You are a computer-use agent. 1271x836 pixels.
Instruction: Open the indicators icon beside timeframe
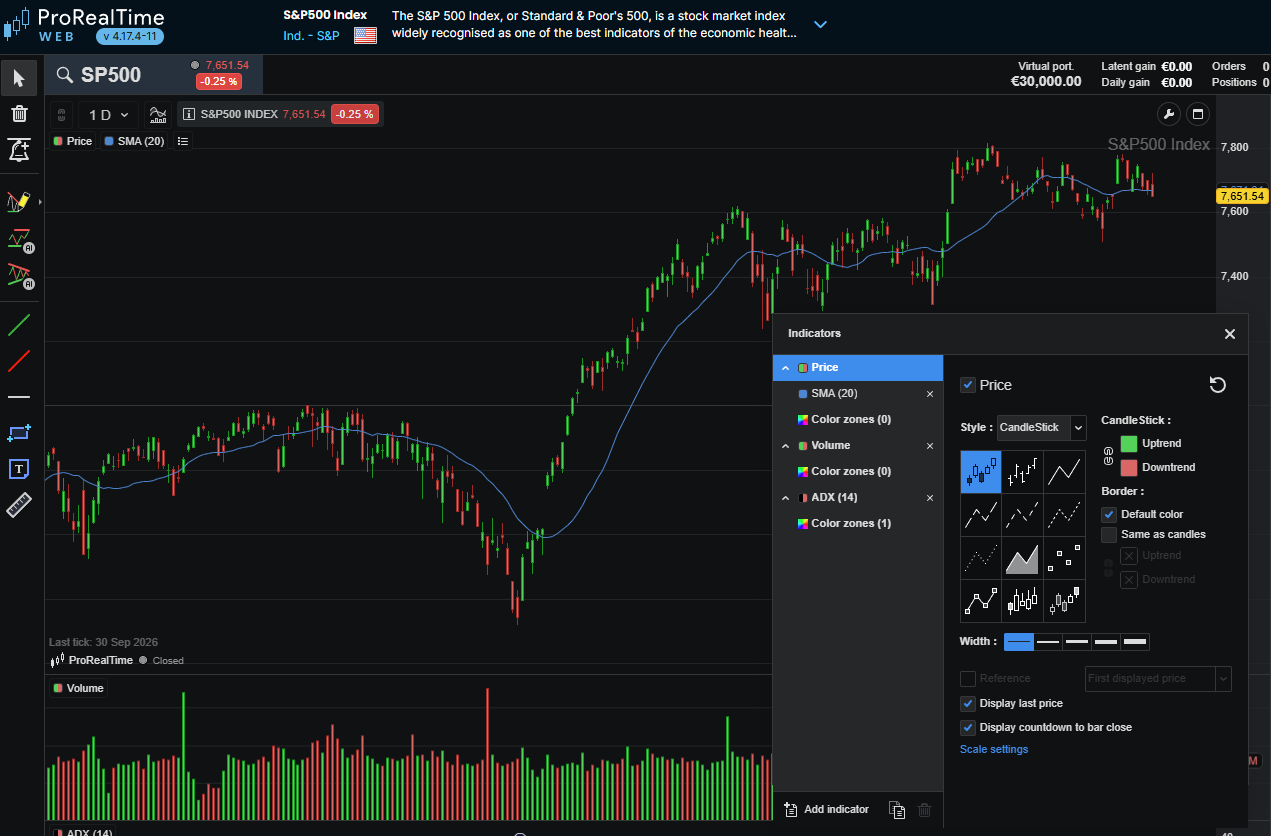(x=158, y=114)
